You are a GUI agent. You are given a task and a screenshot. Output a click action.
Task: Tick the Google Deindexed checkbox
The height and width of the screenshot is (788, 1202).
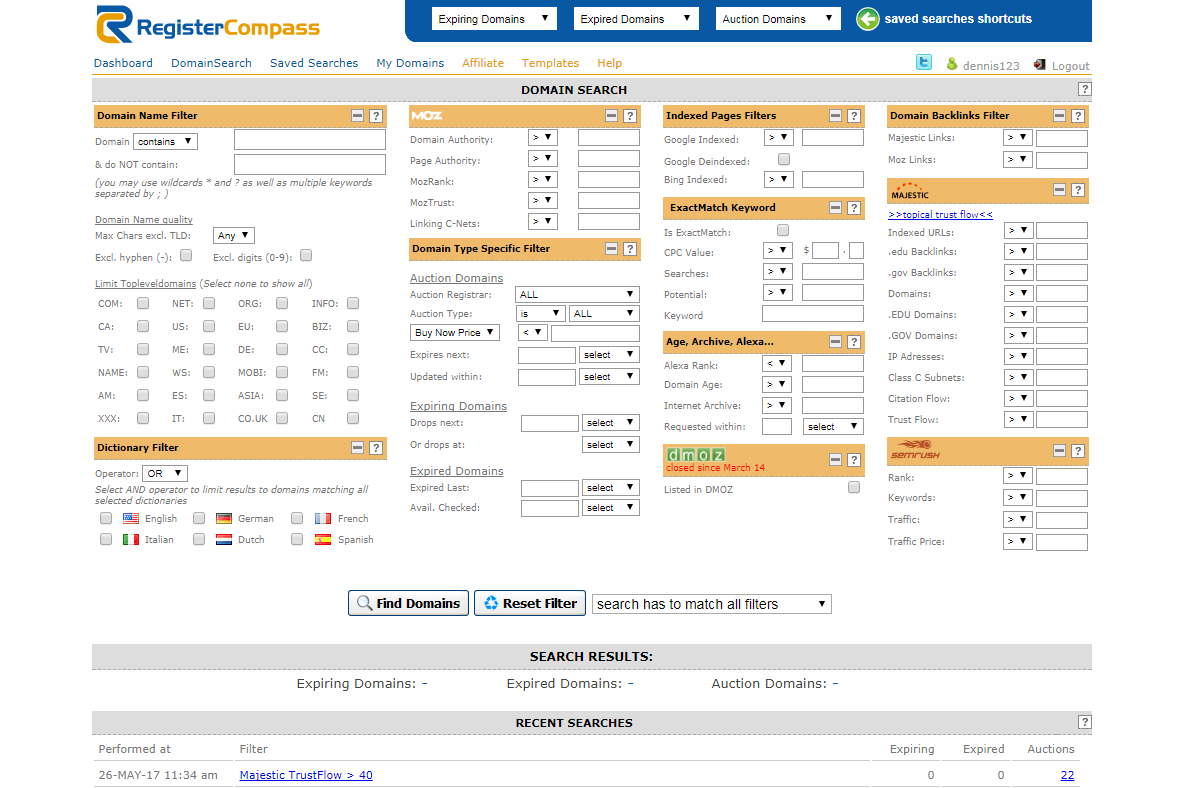click(784, 159)
